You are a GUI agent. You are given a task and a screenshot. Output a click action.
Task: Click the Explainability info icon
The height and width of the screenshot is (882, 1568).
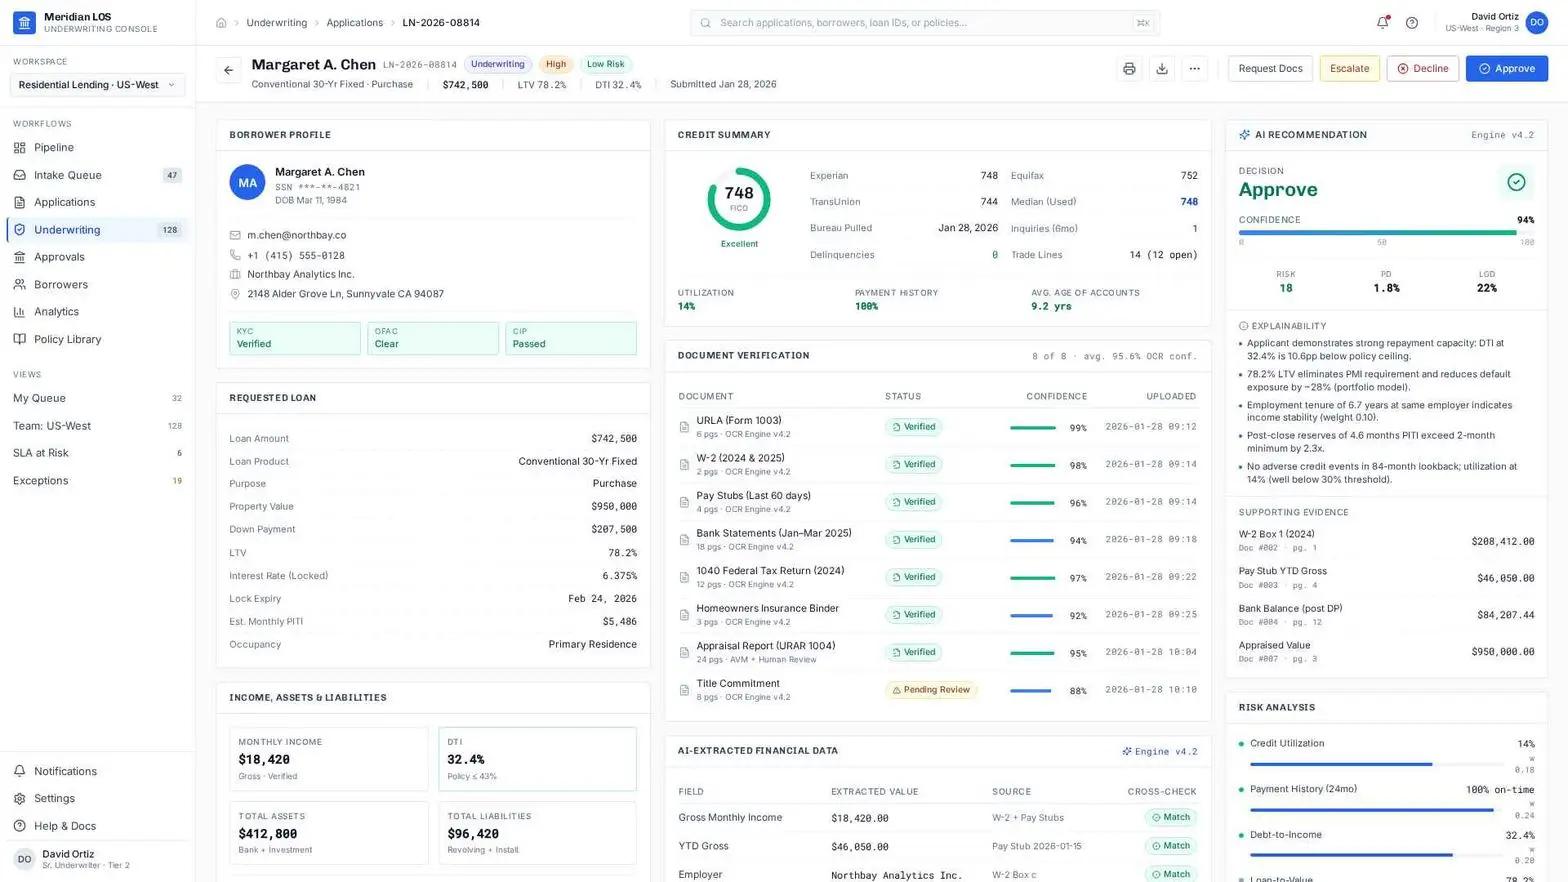pos(1243,326)
